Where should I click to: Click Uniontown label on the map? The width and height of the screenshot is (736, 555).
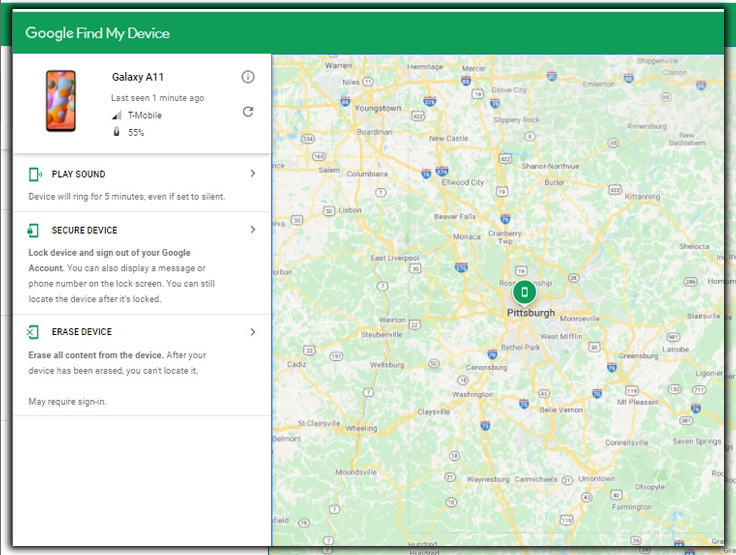(x=597, y=478)
